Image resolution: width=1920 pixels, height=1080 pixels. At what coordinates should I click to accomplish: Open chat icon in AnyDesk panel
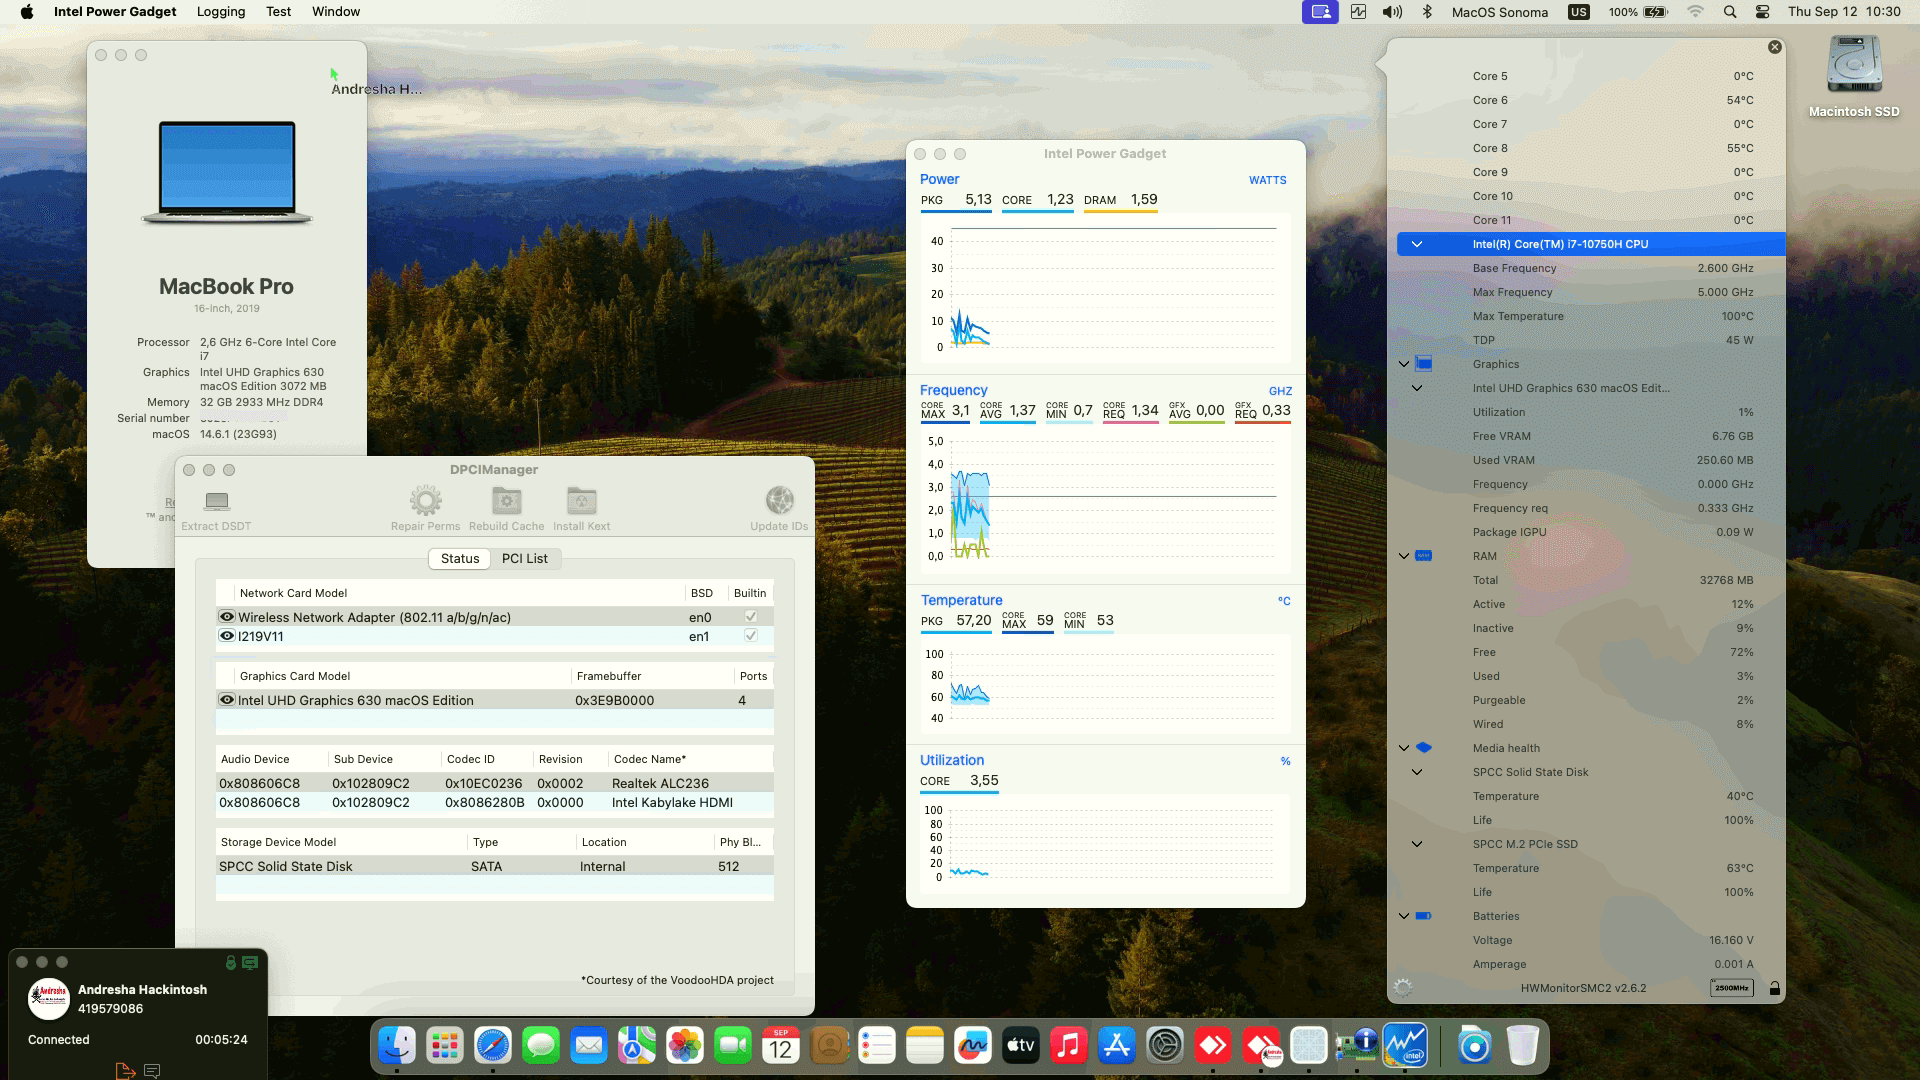tap(152, 1070)
